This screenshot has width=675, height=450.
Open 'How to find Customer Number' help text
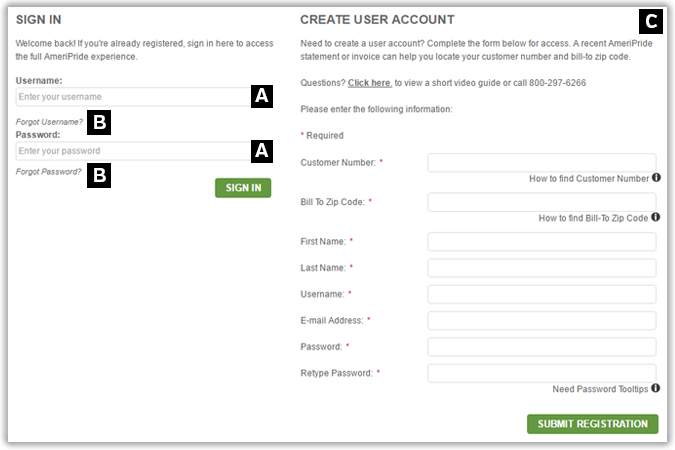pos(588,179)
